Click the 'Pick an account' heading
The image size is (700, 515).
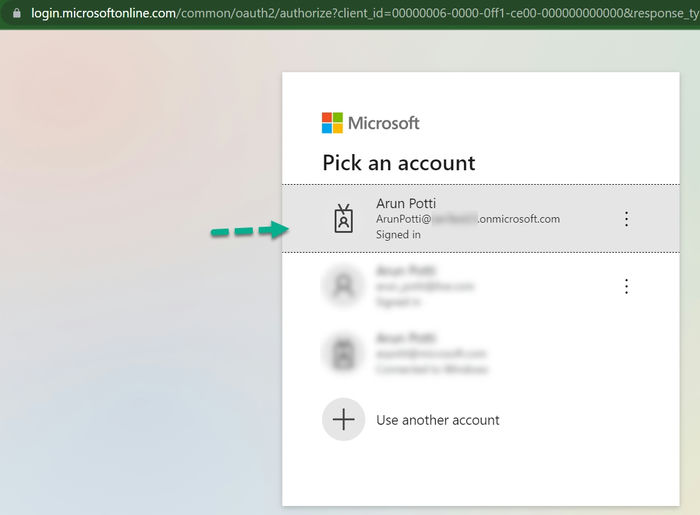(x=399, y=163)
